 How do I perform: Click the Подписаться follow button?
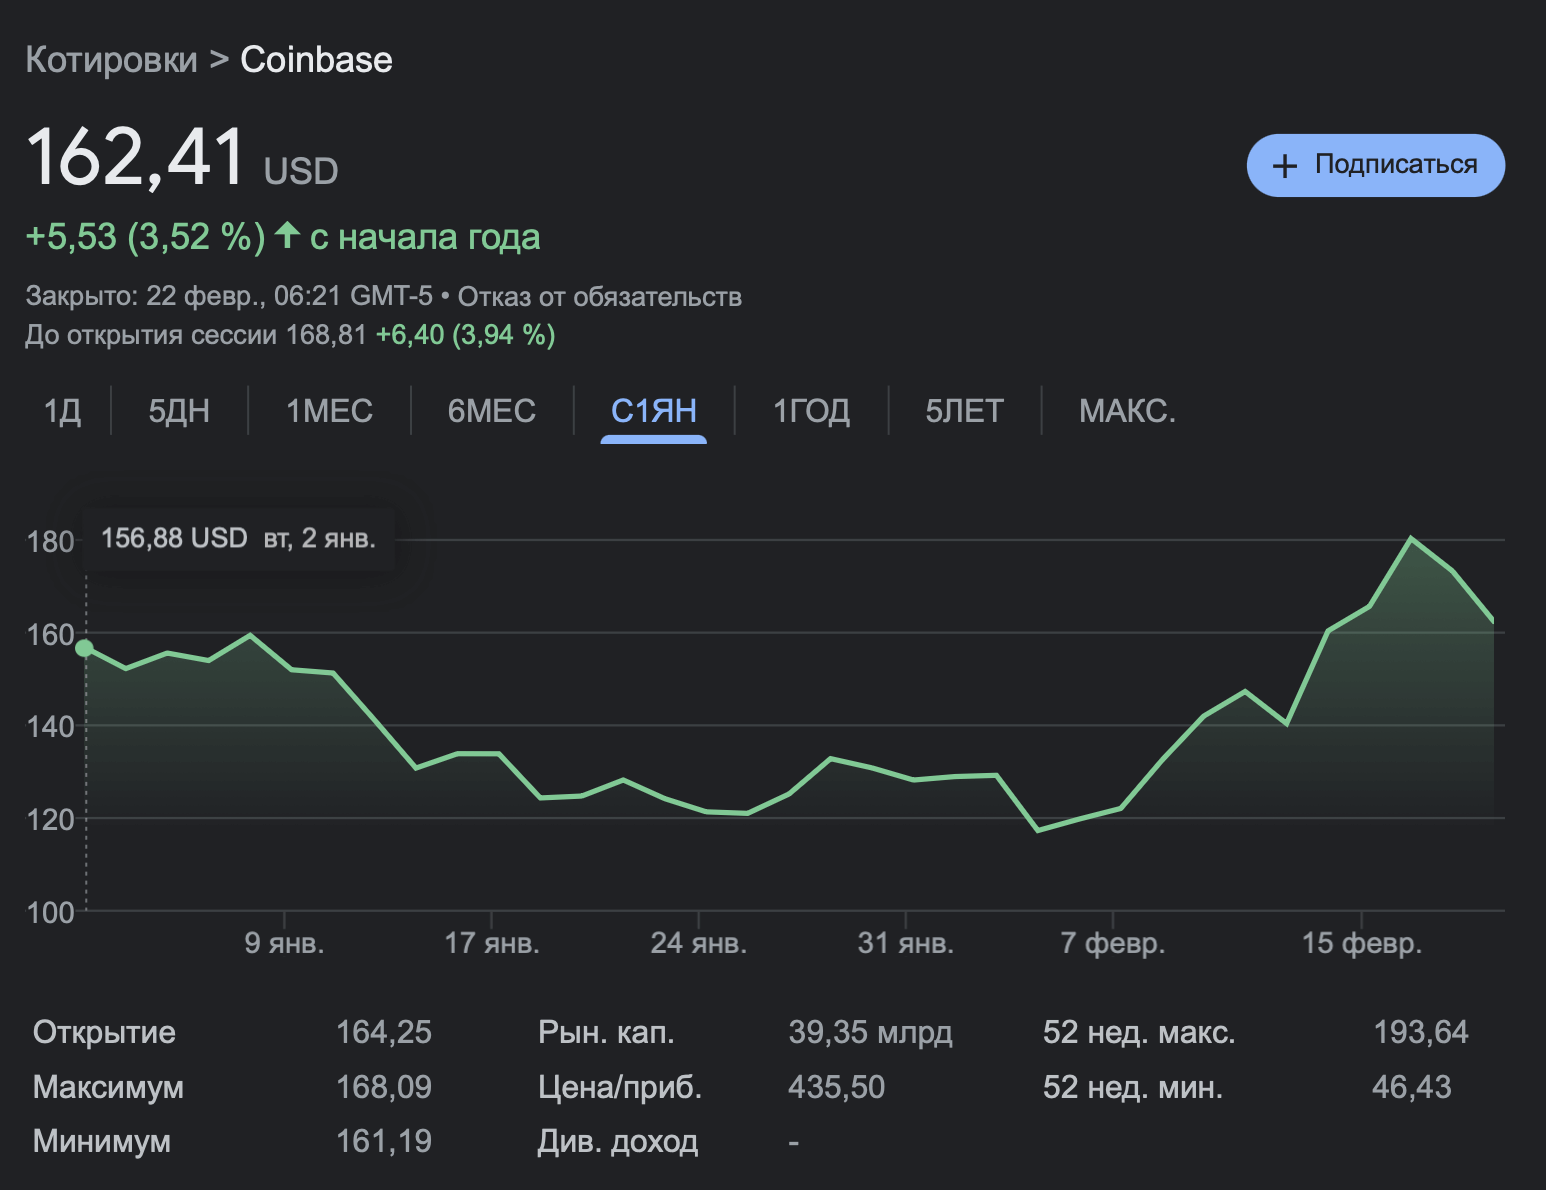click(1375, 165)
